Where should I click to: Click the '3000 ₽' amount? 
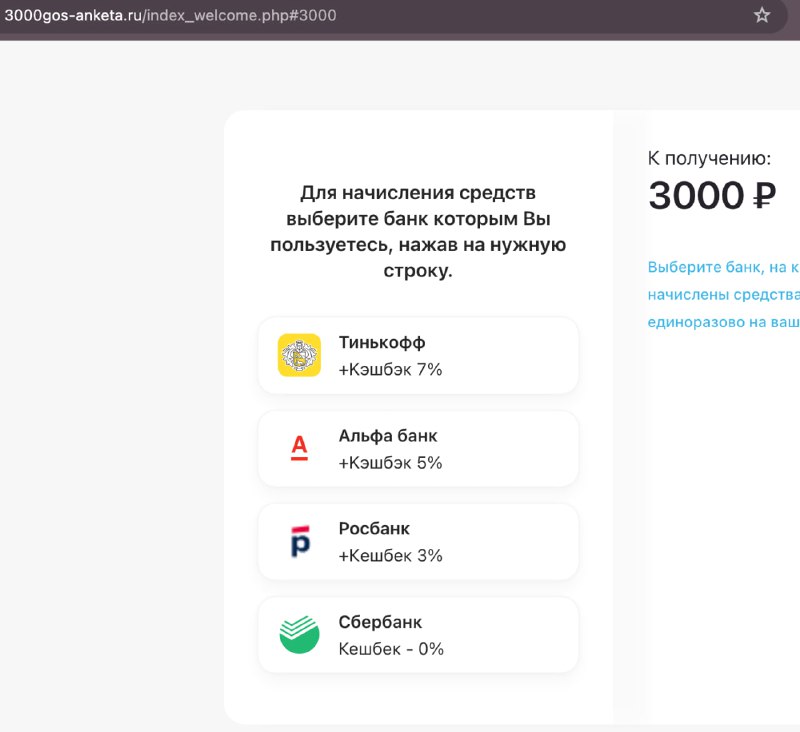click(712, 195)
